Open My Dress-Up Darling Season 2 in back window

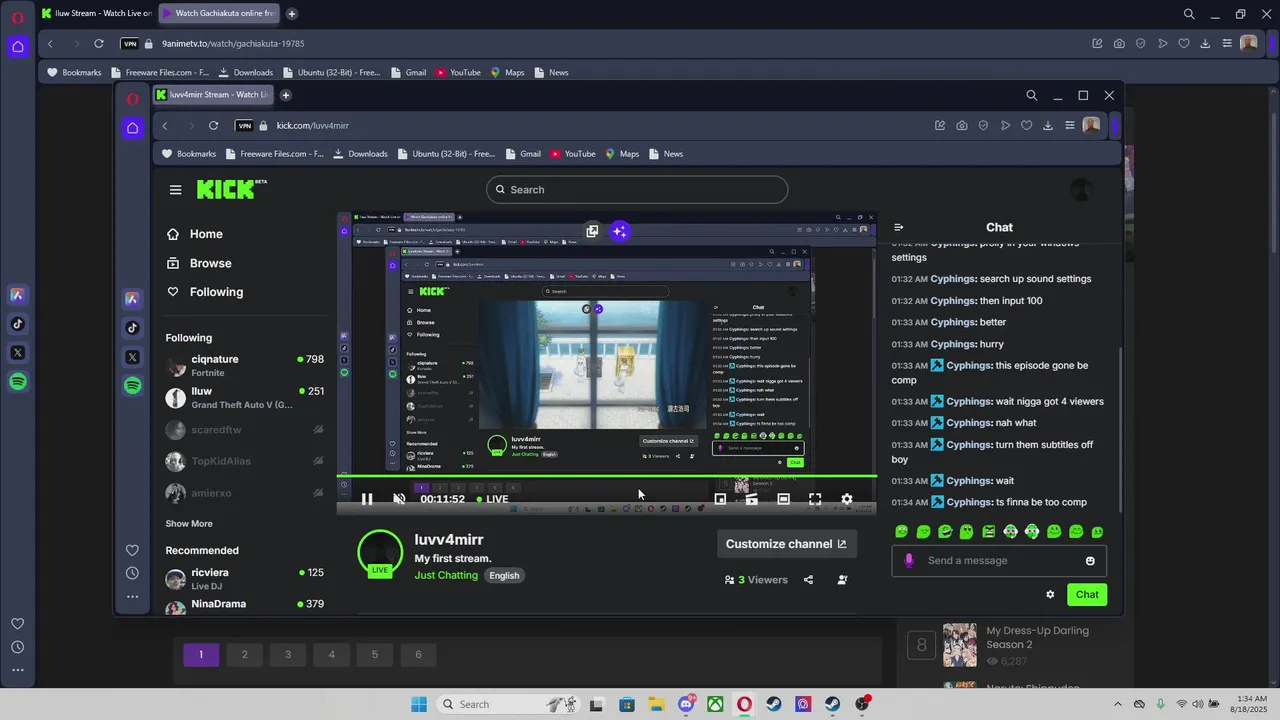[x=1037, y=638]
